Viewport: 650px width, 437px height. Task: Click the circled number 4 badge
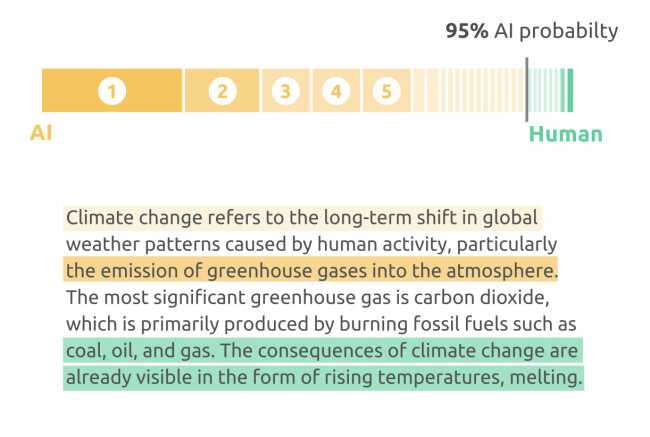pos(336,91)
